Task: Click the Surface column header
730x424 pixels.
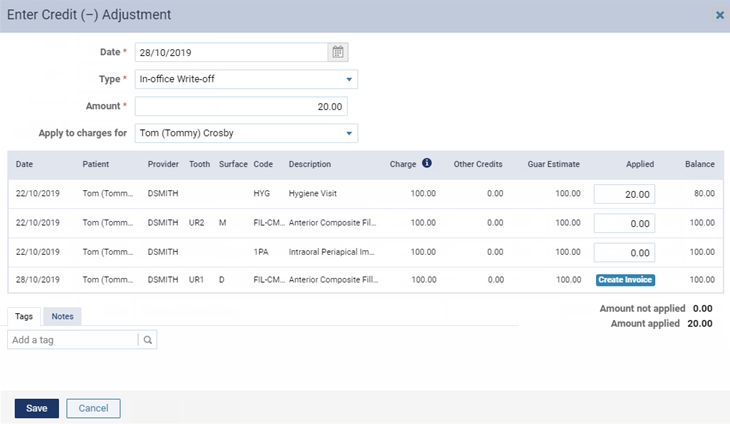Action: [x=233, y=164]
